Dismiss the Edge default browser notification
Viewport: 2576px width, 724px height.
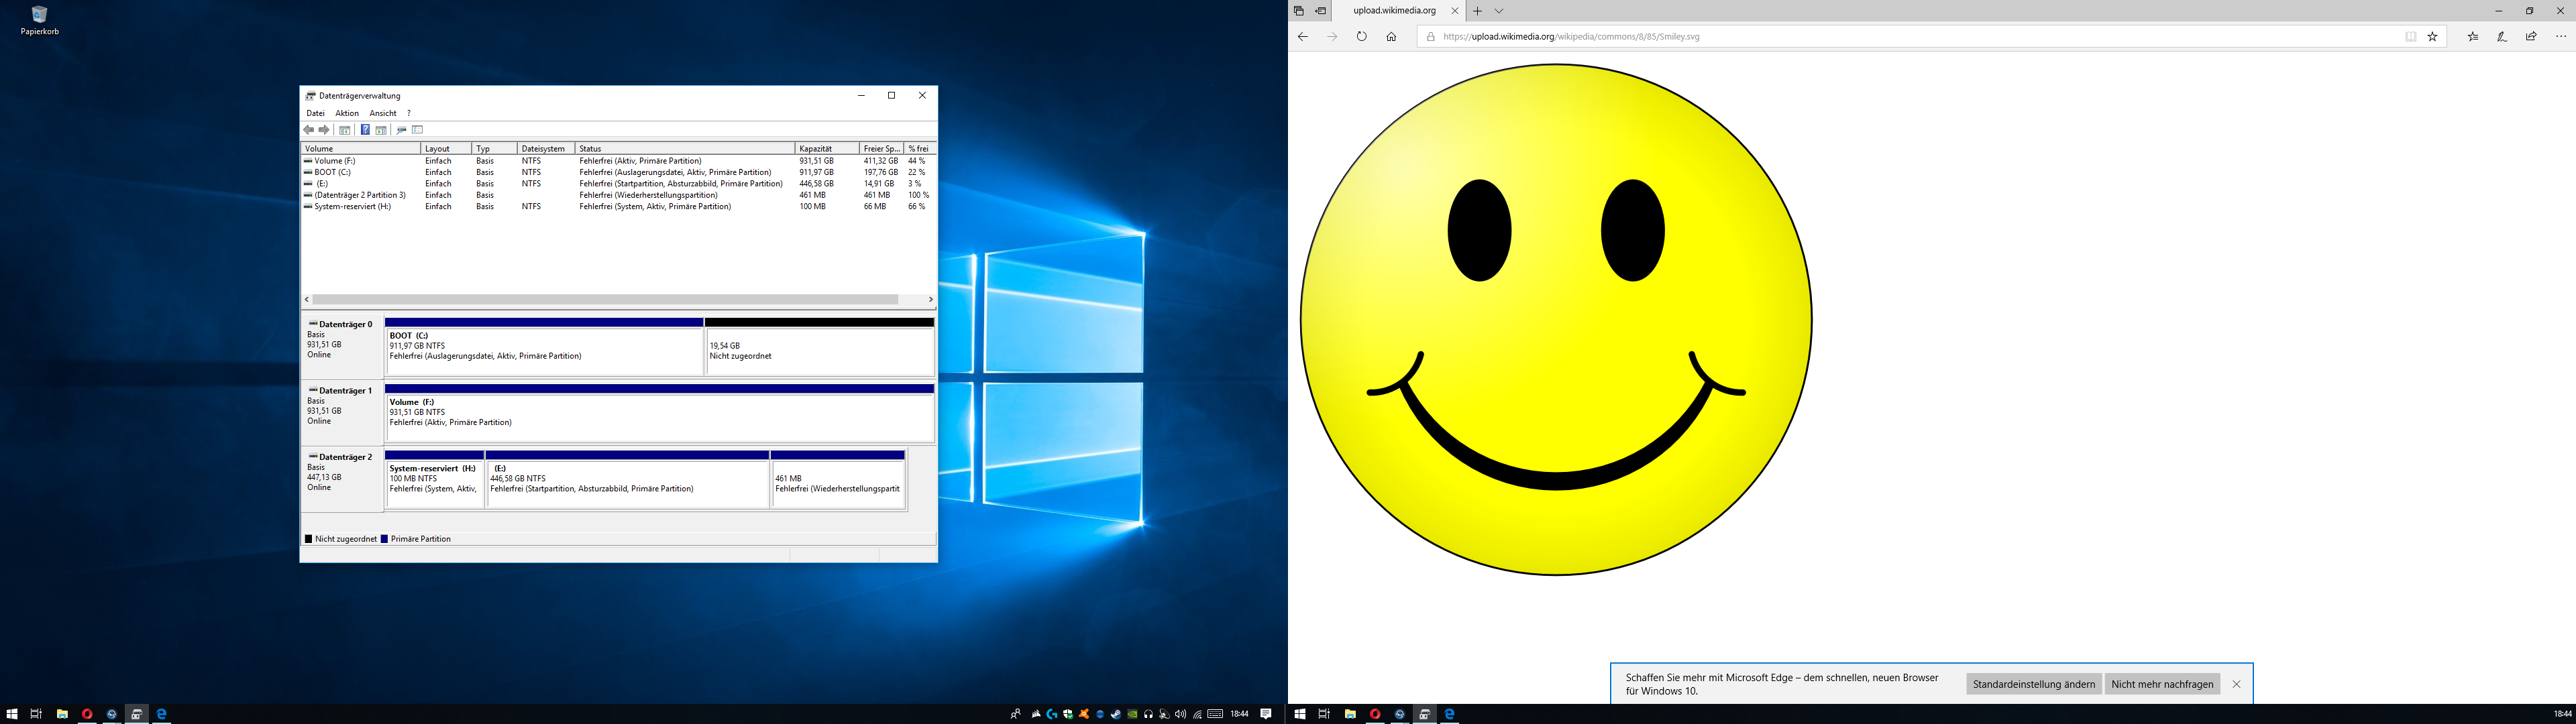[2236, 684]
